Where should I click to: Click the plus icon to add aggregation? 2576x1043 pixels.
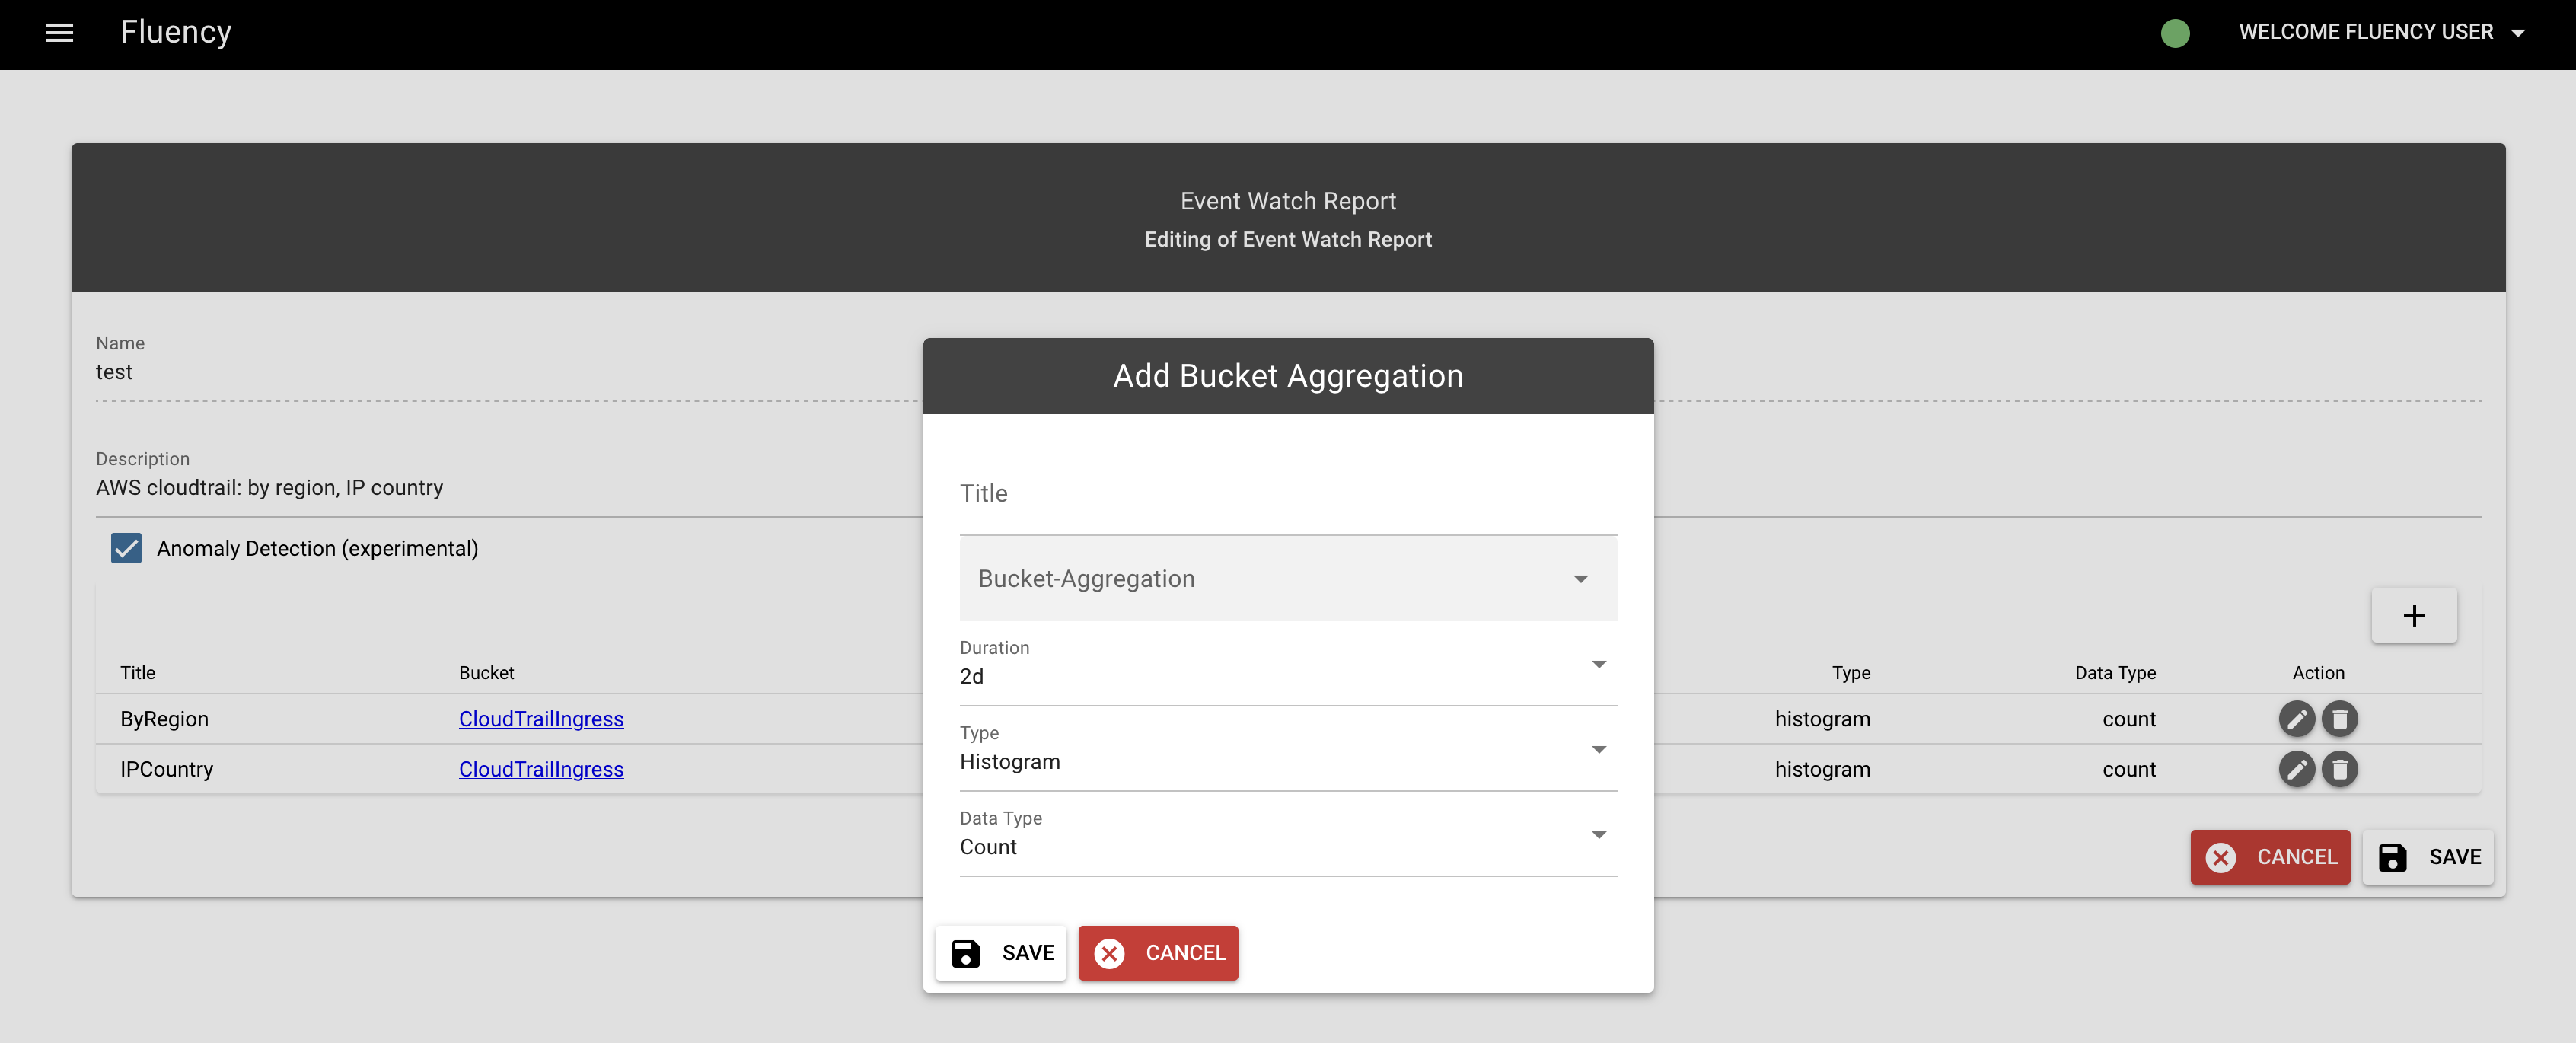2414,615
